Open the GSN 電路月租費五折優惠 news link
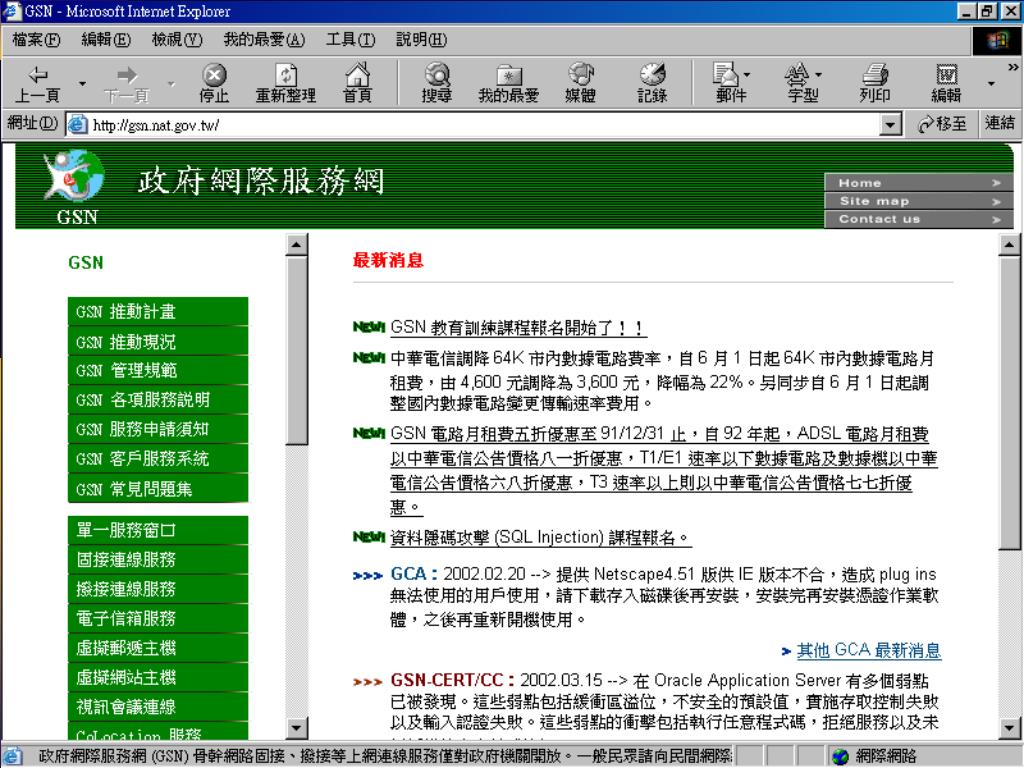This screenshot has width=1024, height=768. click(664, 470)
